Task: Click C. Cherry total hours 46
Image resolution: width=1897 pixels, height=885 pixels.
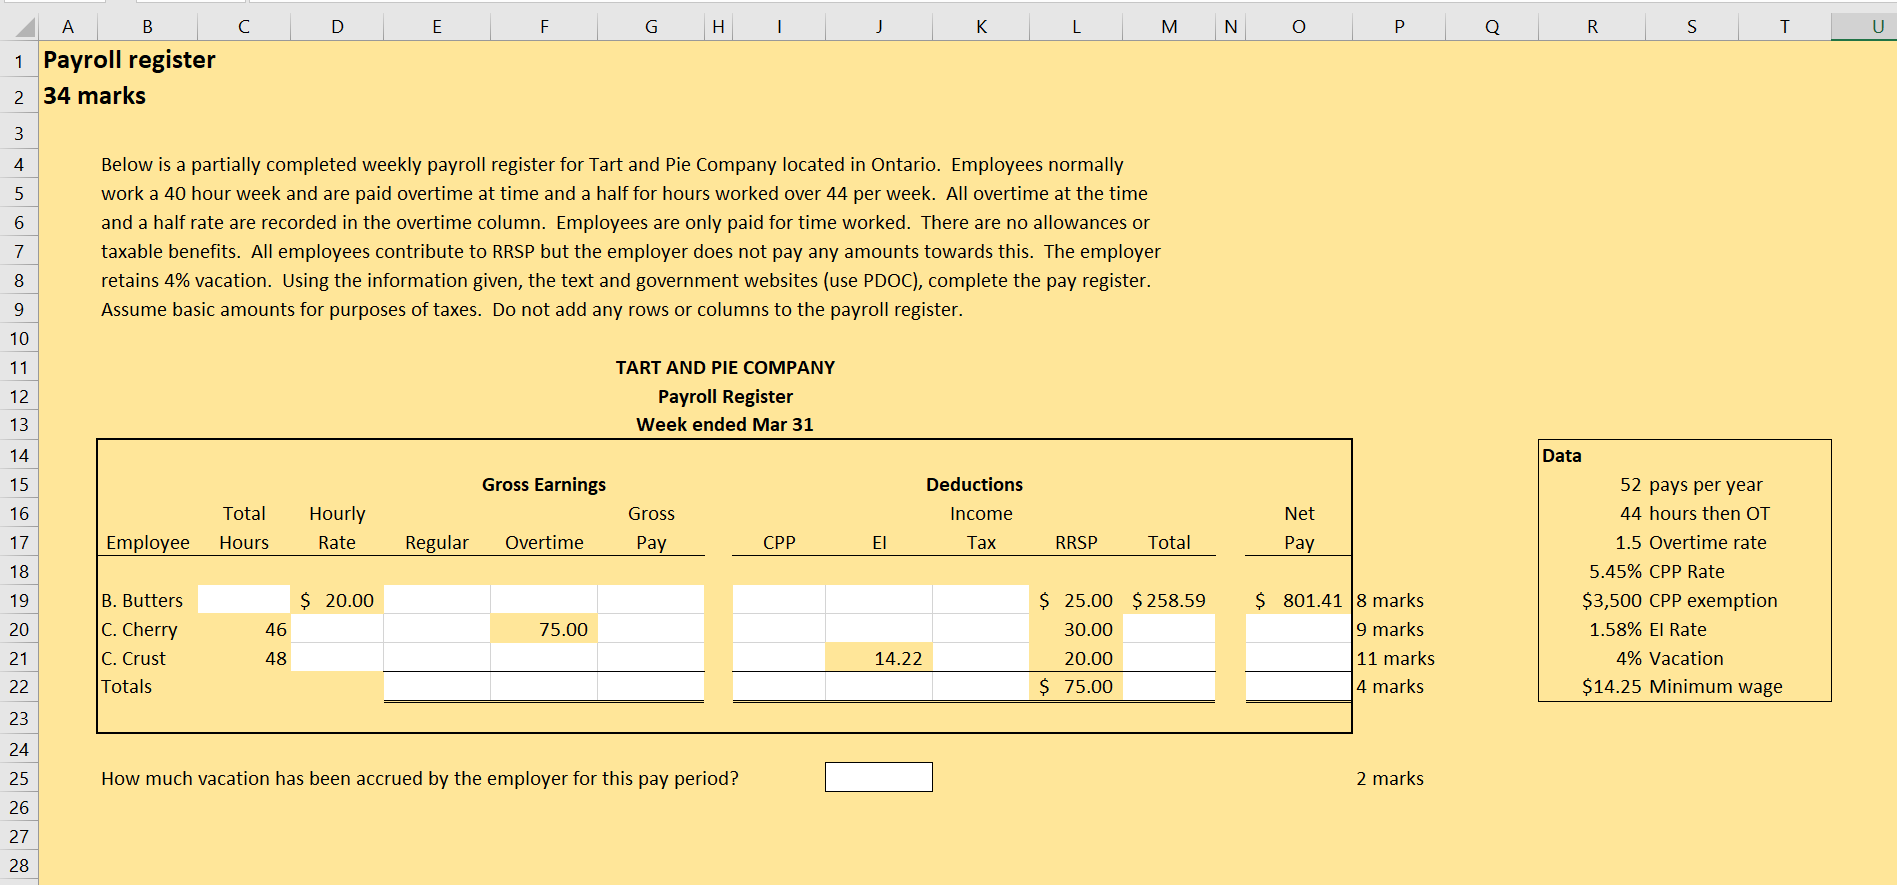Action: tap(244, 629)
